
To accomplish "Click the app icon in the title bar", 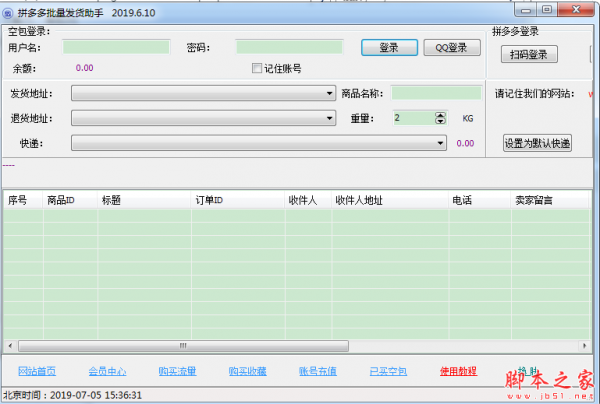I will (x=8, y=14).
